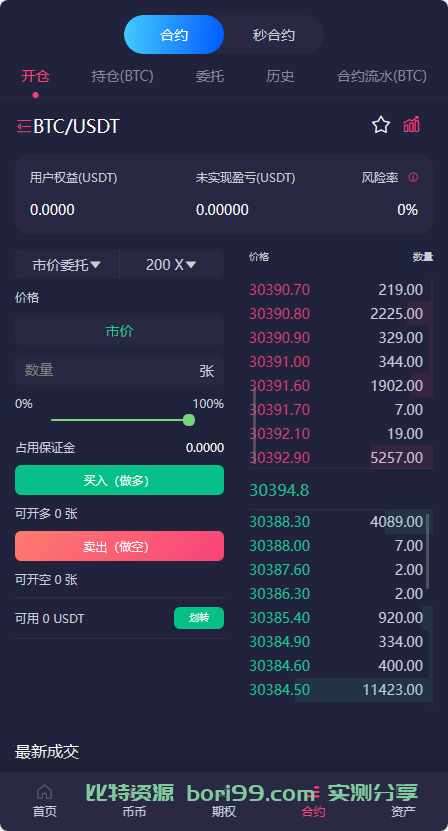Favorite BTC/USDT with the star icon

point(381,126)
